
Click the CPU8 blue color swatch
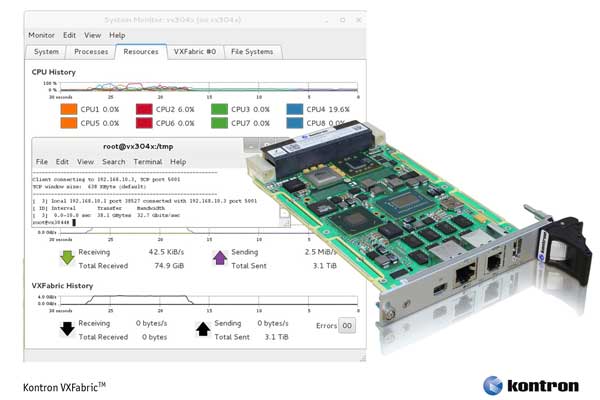tap(295, 123)
